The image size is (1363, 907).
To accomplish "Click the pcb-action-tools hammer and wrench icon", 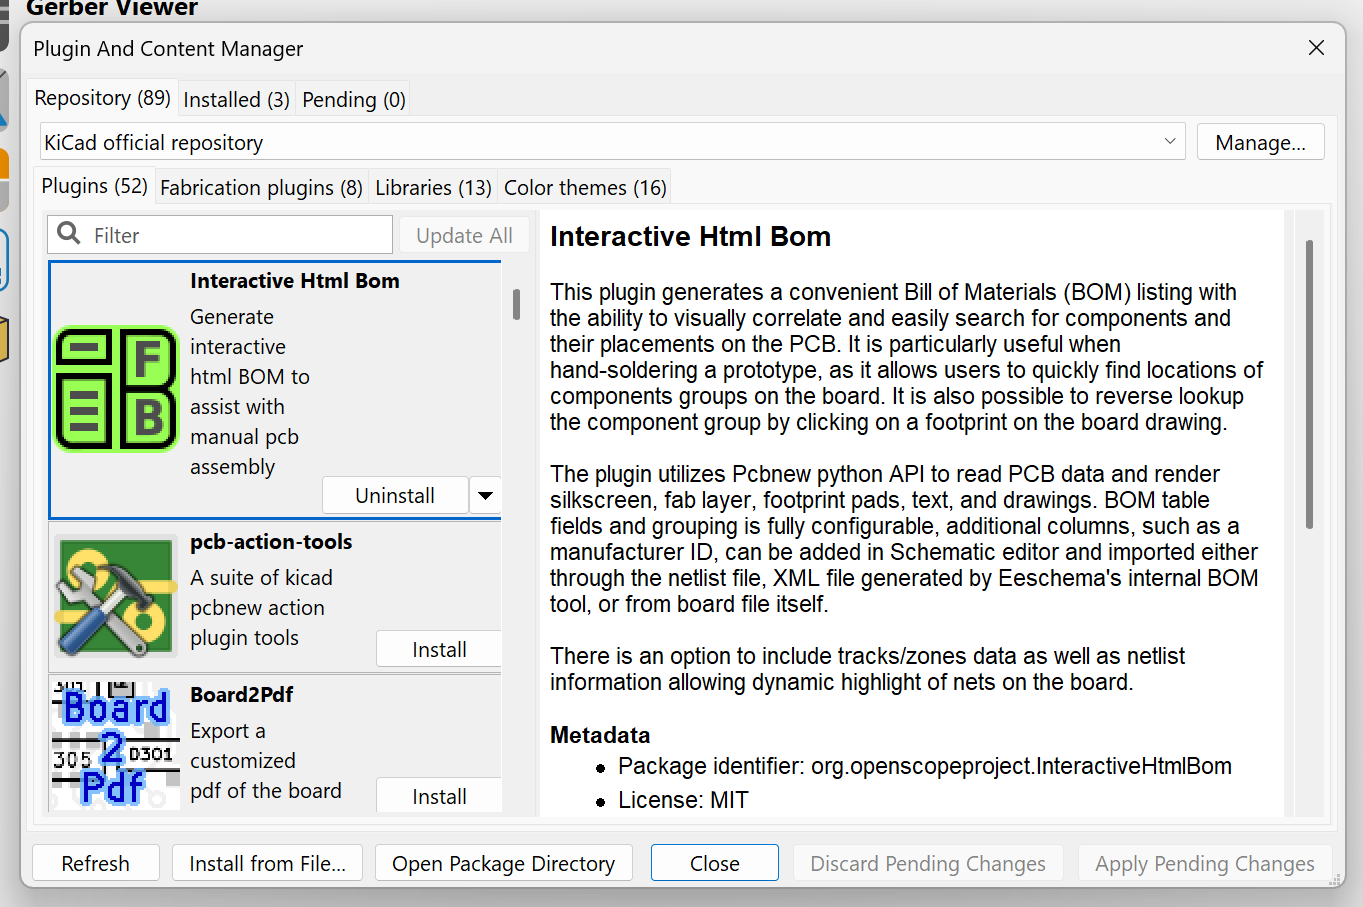I will coord(115,597).
